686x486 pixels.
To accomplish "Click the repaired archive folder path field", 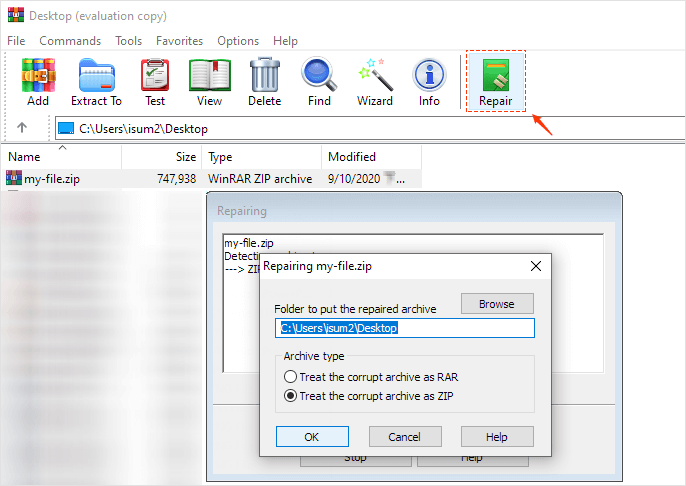I will (405, 328).
